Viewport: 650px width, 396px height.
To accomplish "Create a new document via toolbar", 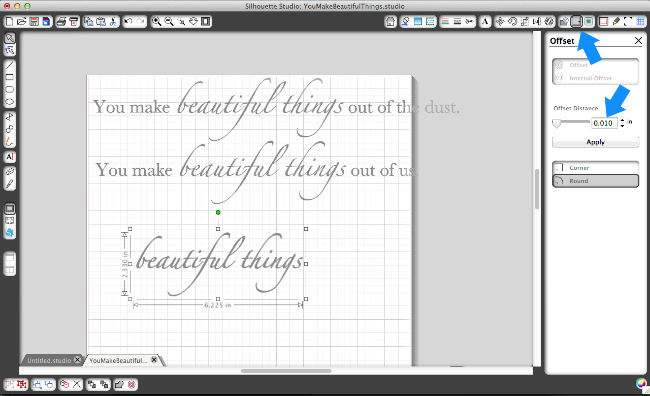I will [x=9, y=21].
